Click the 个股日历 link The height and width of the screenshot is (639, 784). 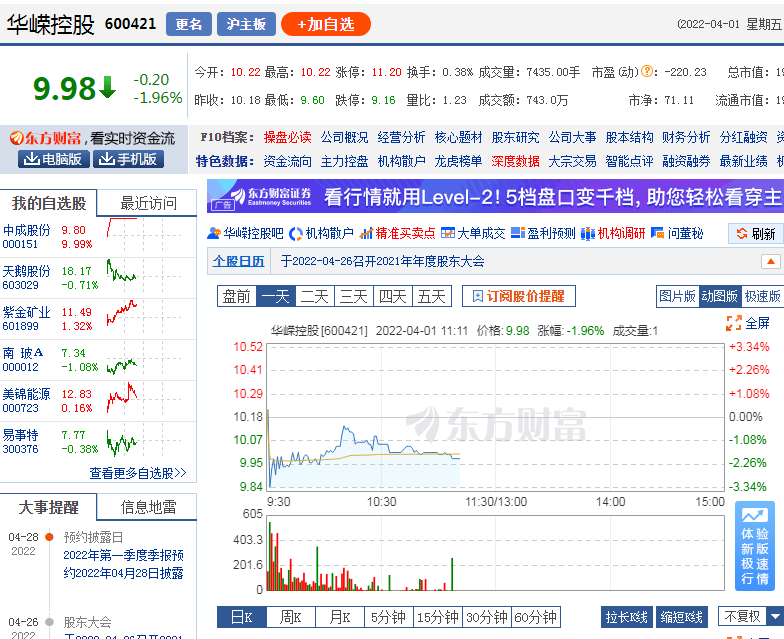click(x=238, y=261)
